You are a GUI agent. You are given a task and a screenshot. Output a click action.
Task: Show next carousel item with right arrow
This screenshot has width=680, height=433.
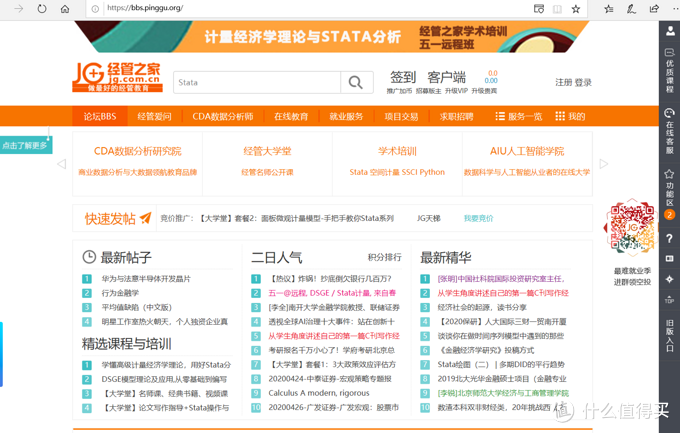[603, 164]
